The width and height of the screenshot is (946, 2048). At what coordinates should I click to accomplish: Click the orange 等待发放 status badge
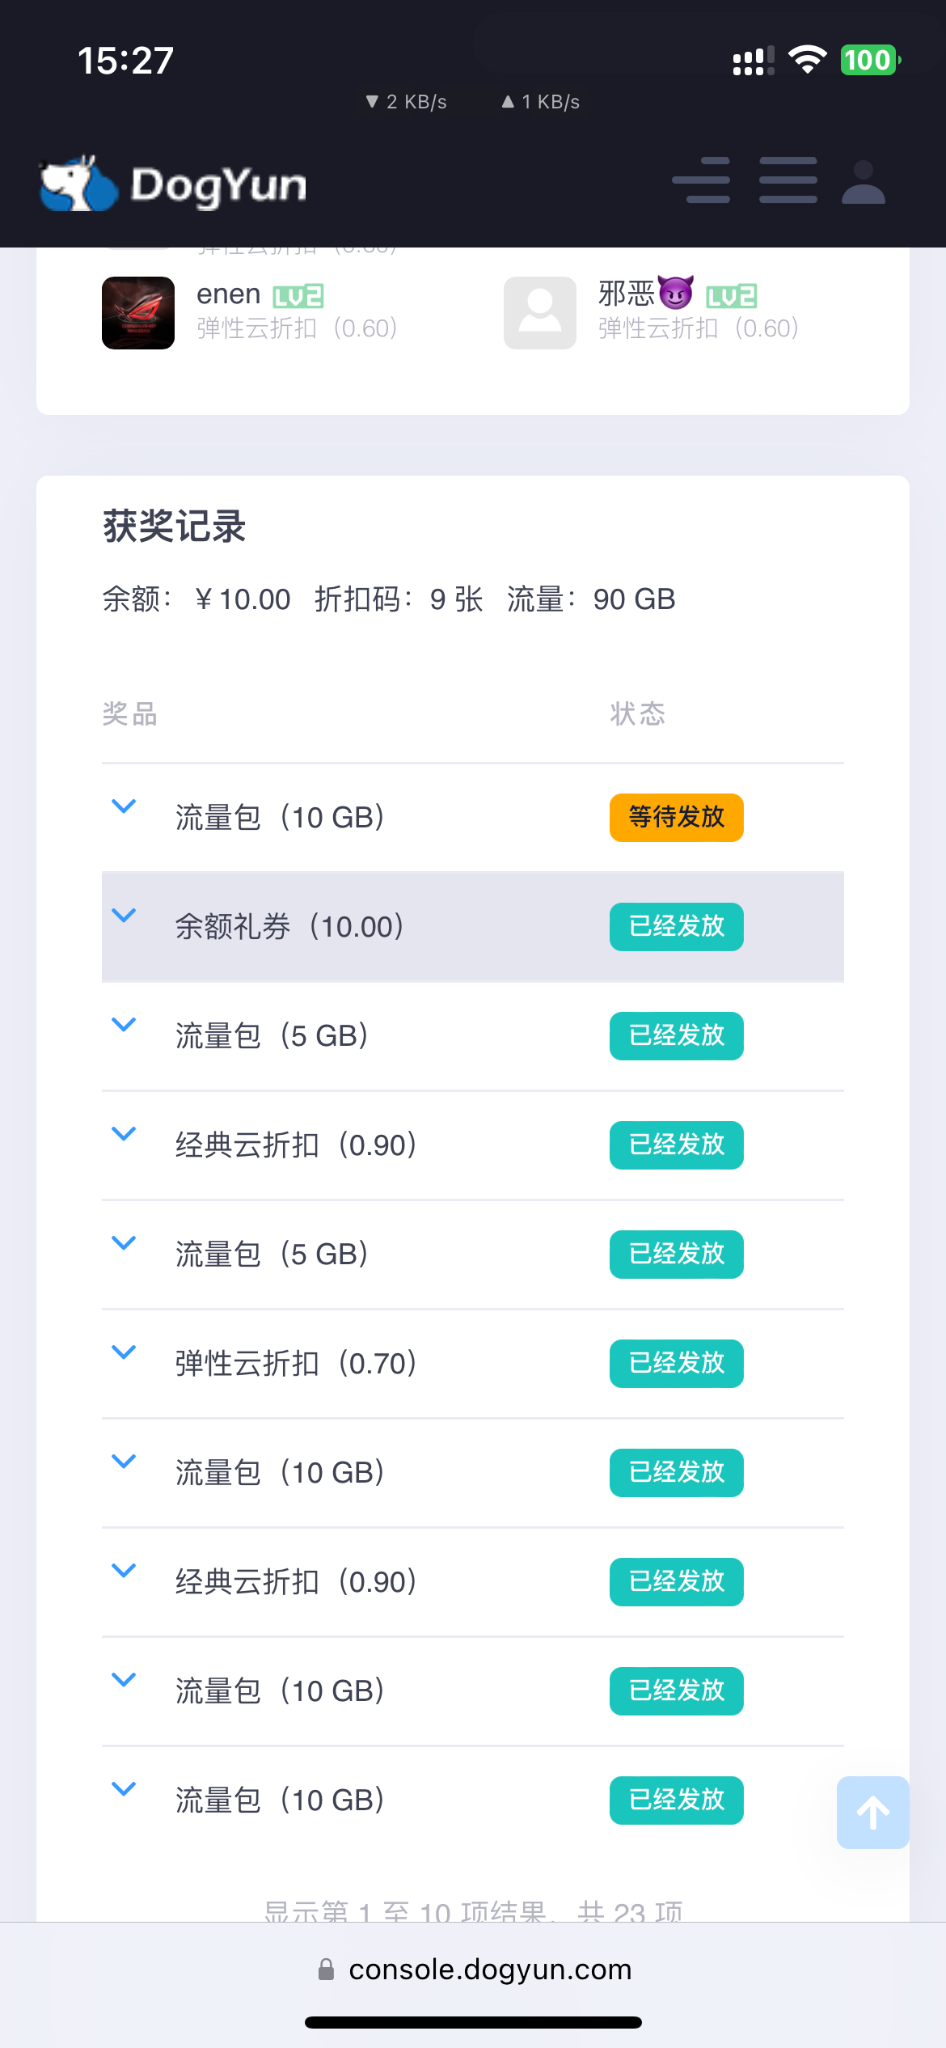point(676,817)
